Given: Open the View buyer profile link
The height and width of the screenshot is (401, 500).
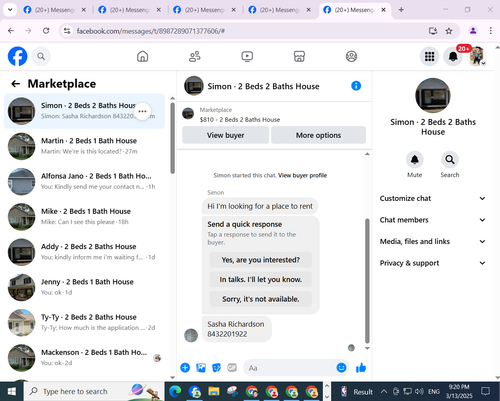Looking at the screenshot, I should (x=302, y=175).
